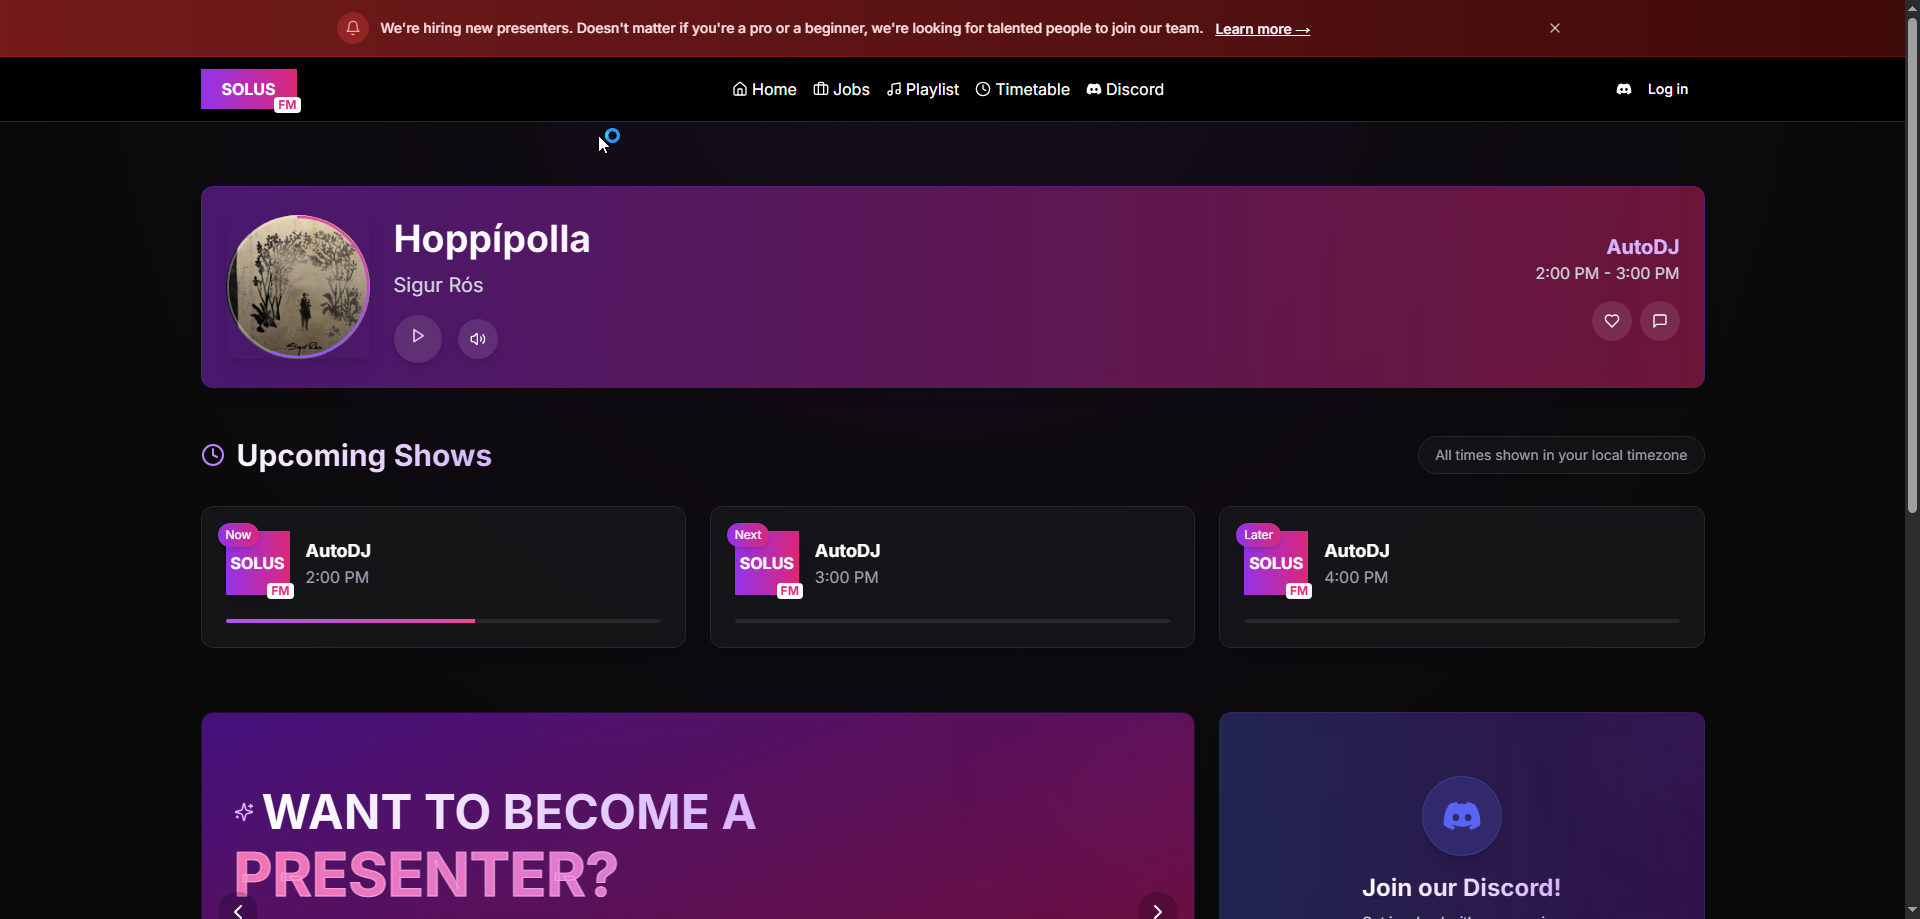Click the scrollbar down arrow
Image resolution: width=1920 pixels, height=919 pixels.
[x=1912, y=910]
